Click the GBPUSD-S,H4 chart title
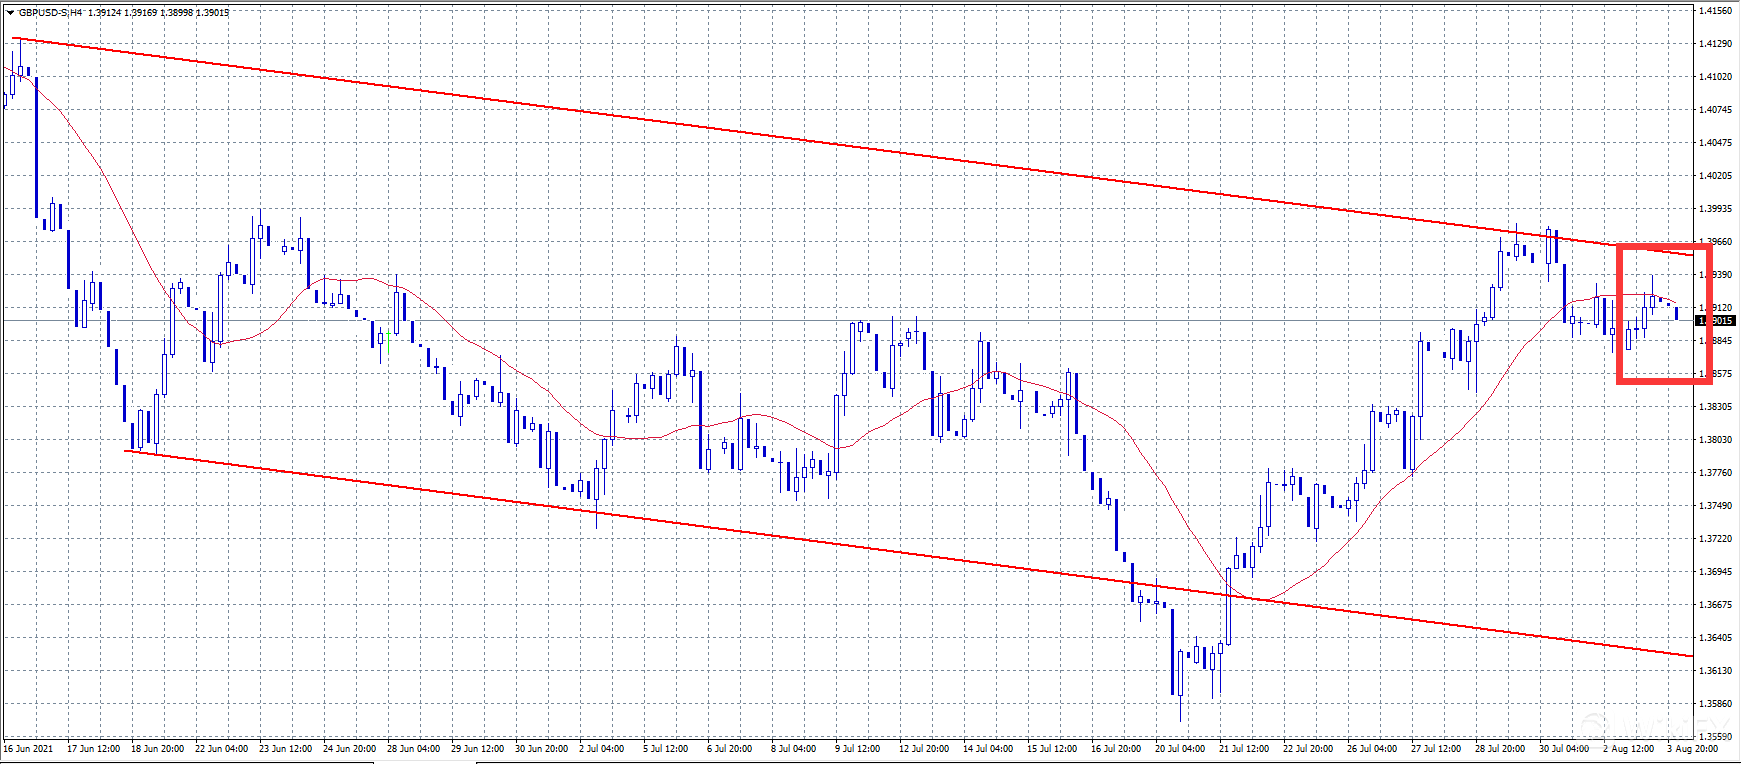The width and height of the screenshot is (1741, 764). point(50,12)
